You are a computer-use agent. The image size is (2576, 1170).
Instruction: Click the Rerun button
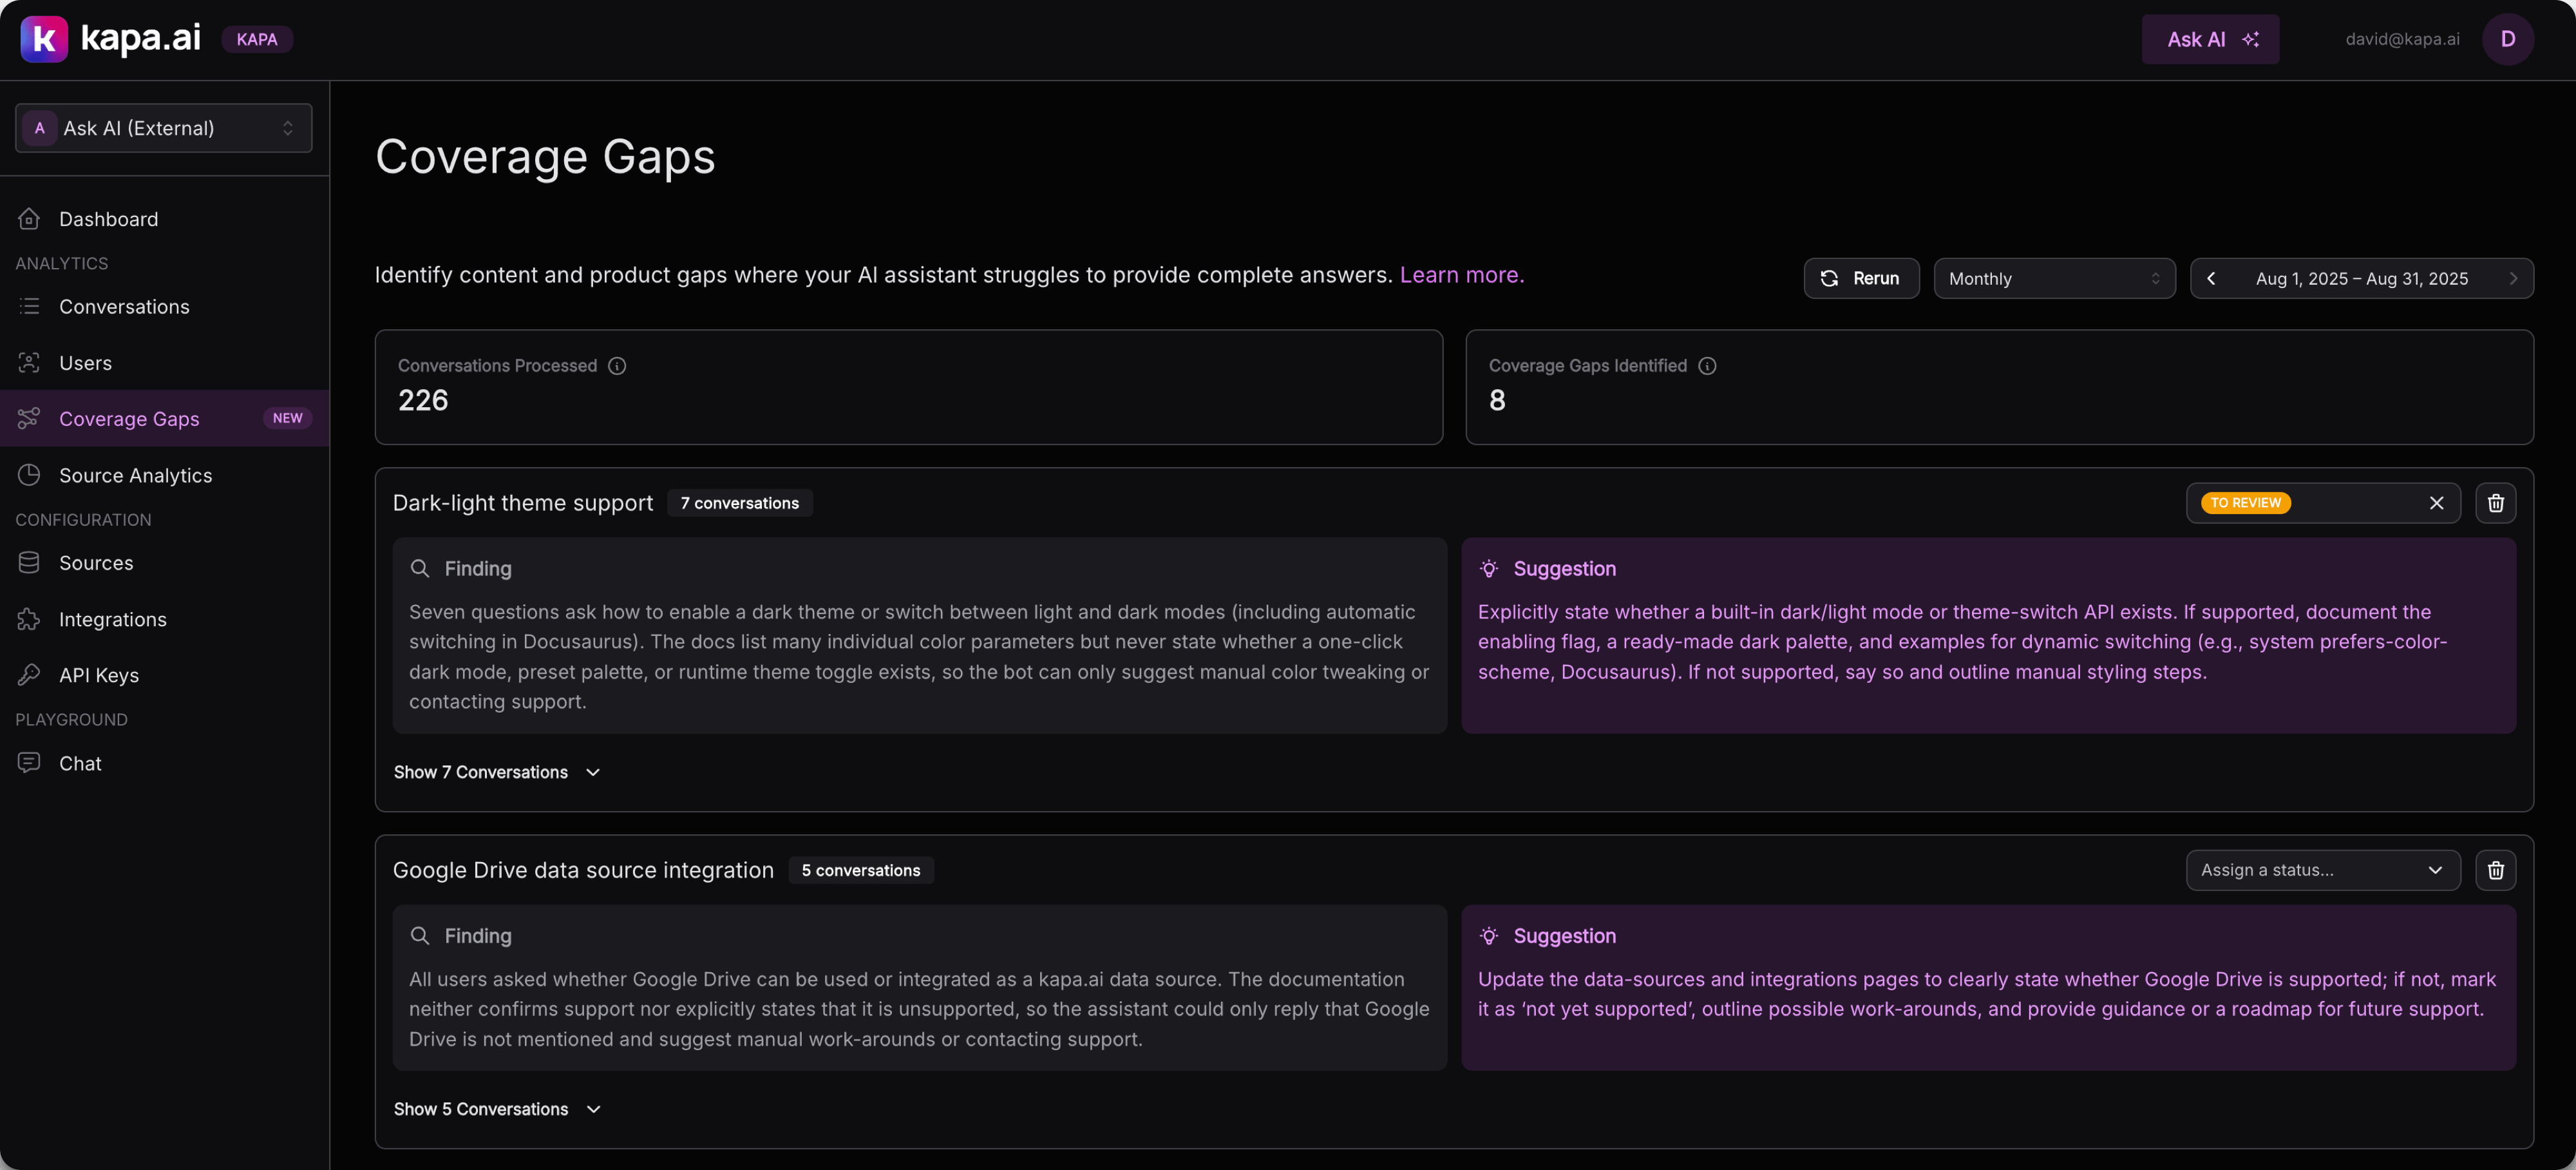coord(1860,279)
